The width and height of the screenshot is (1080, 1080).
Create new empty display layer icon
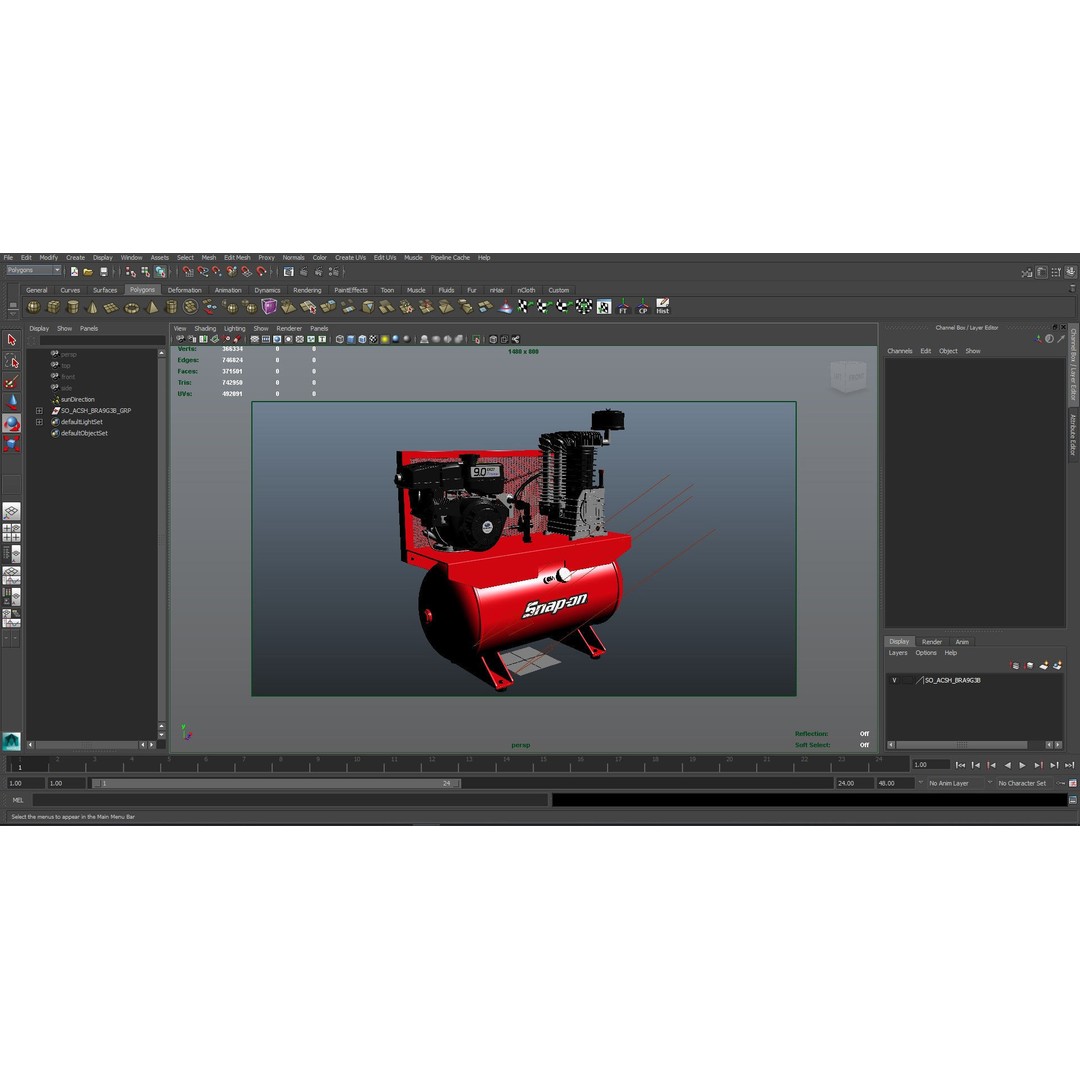click(1043, 665)
